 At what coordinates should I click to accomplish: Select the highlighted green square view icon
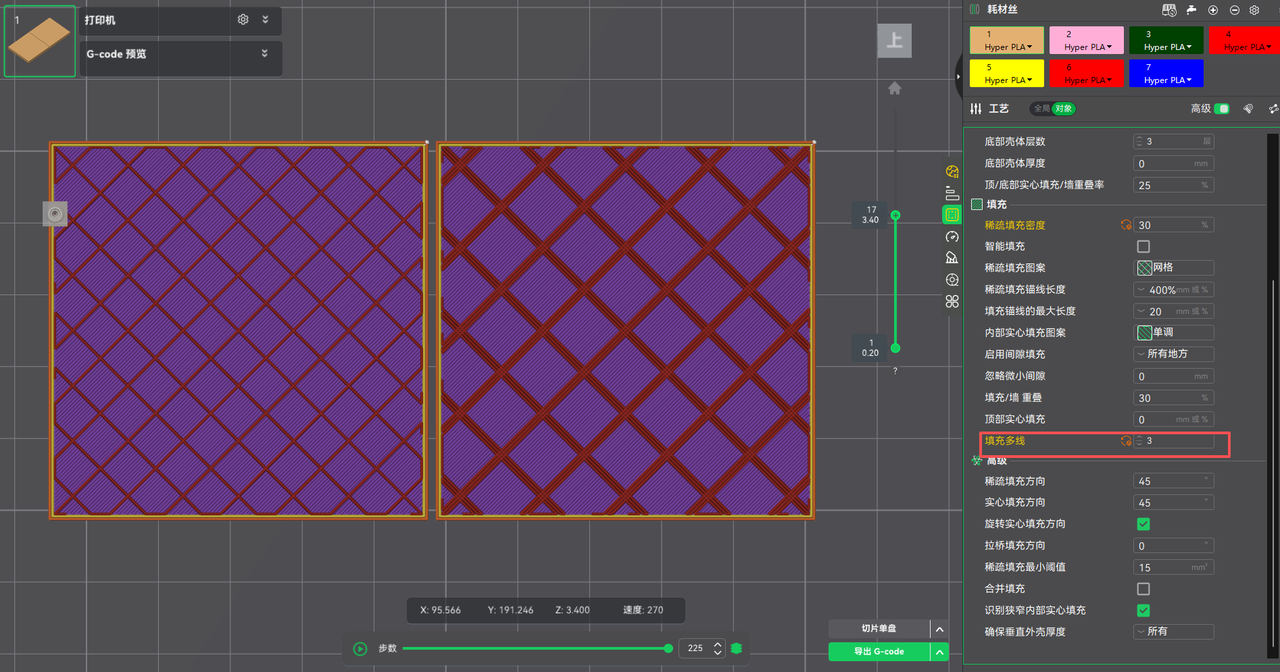[x=952, y=214]
